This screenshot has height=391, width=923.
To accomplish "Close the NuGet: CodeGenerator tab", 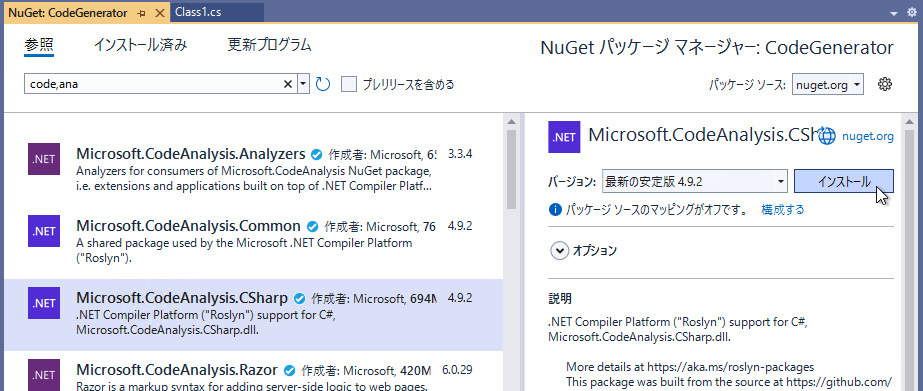I will [x=160, y=12].
